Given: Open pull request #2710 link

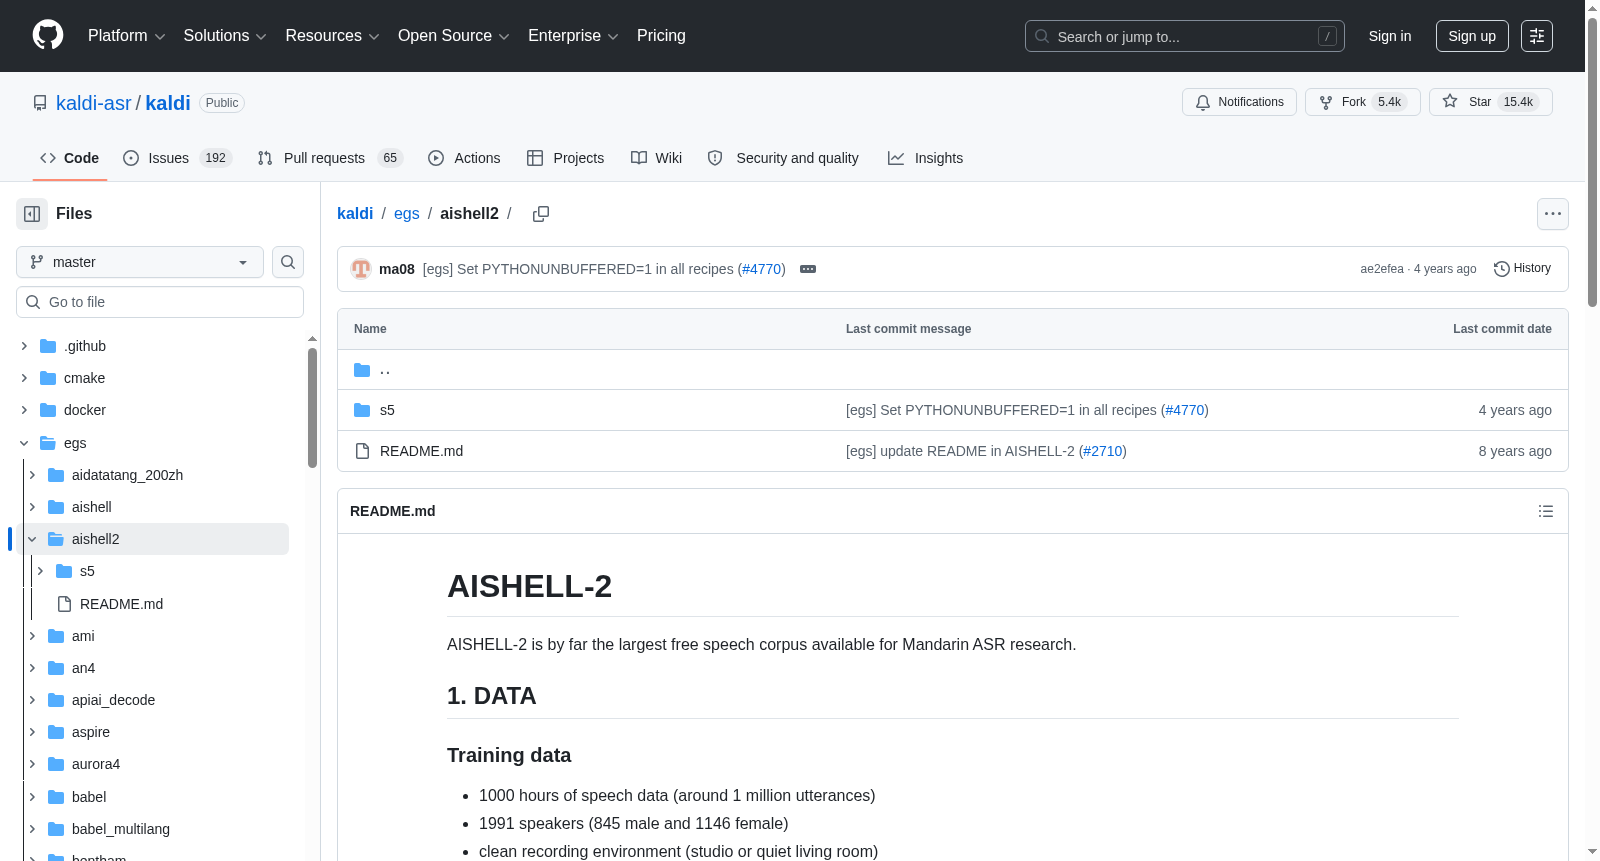Looking at the screenshot, I should click(1103, 451).
